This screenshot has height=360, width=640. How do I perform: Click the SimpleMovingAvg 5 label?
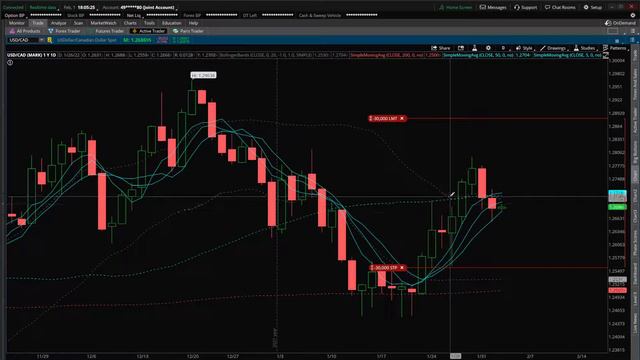[x=567, y=55]
